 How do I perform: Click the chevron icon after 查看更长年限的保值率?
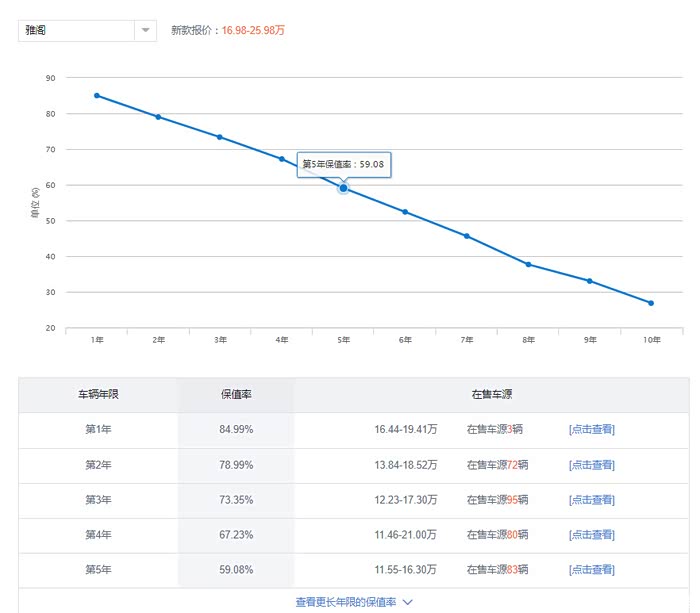pos(407,602)
